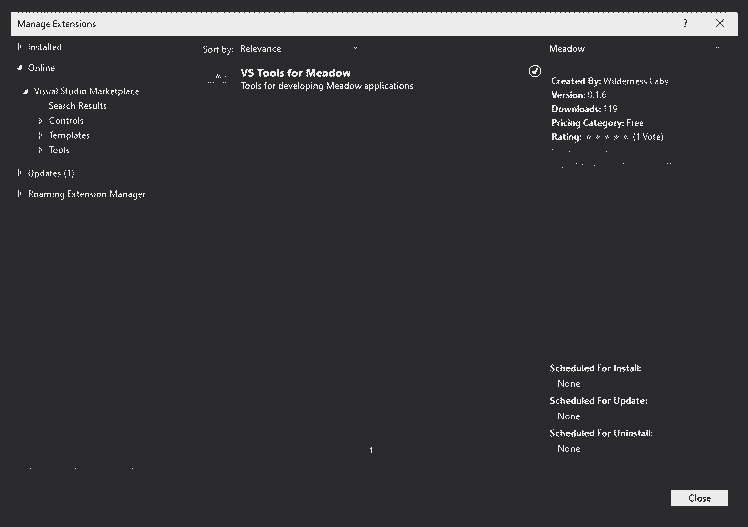Click the Scheduled For Uninstall heading
Viewport: 748px width, 527px height.
[601, 433]
